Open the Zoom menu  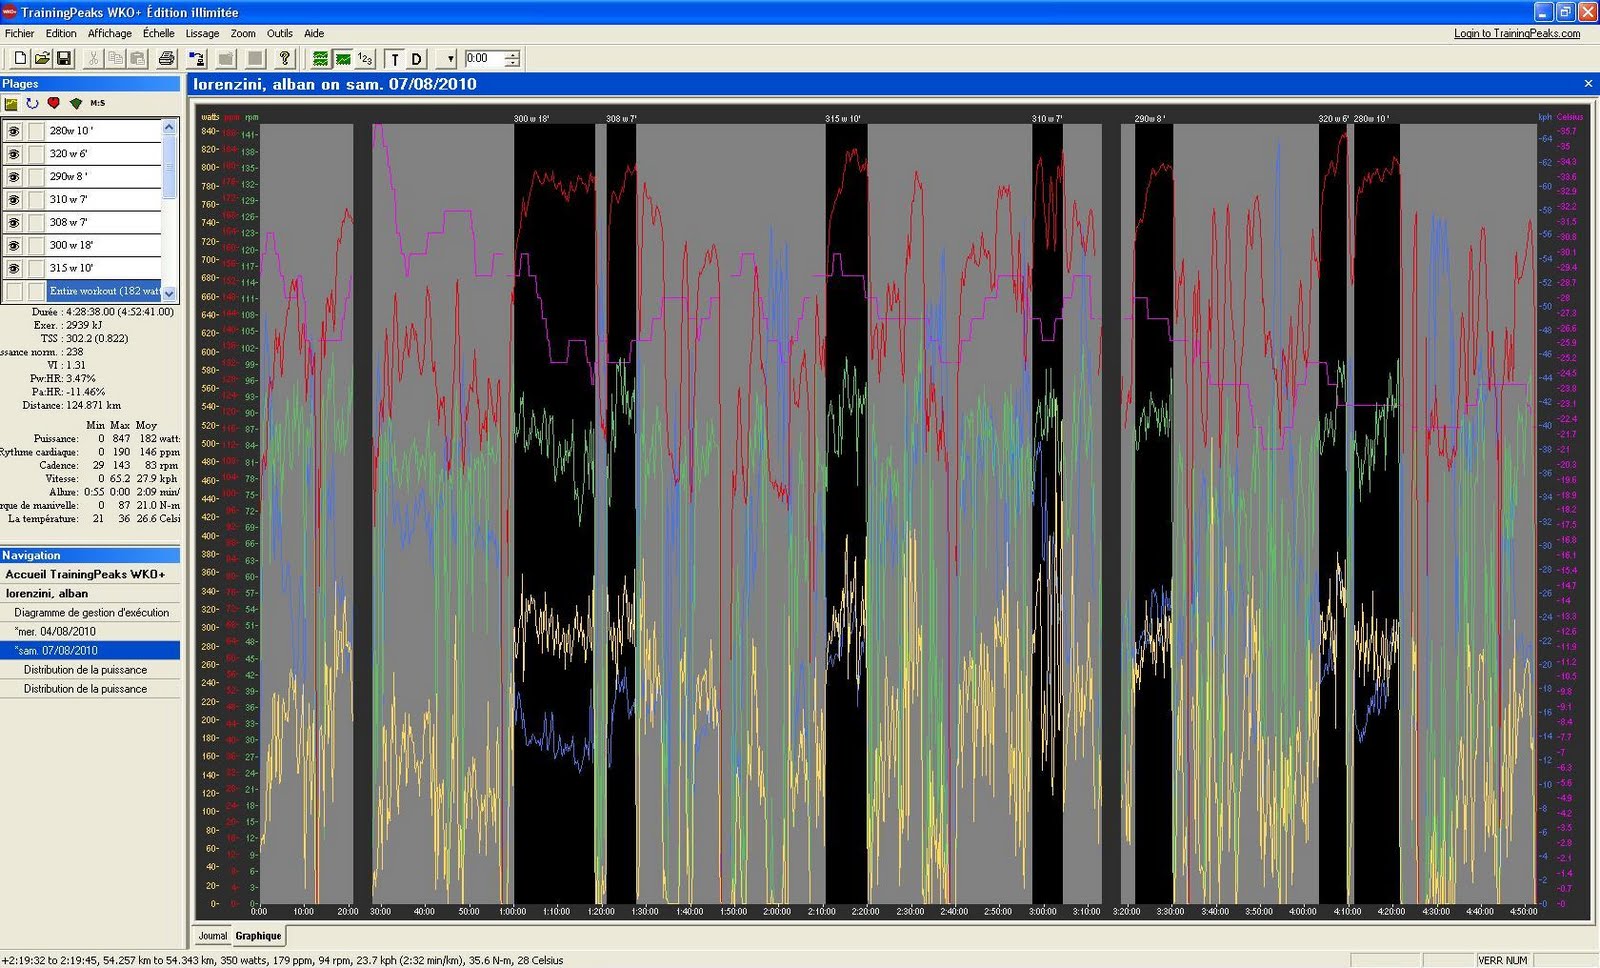[243, 33]
